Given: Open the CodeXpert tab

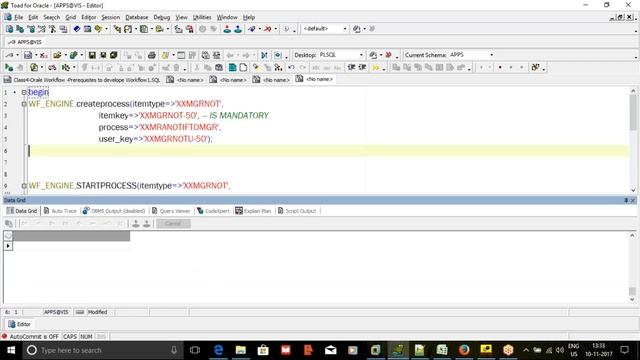Looking at the screenshot, I should pos(213,211).
